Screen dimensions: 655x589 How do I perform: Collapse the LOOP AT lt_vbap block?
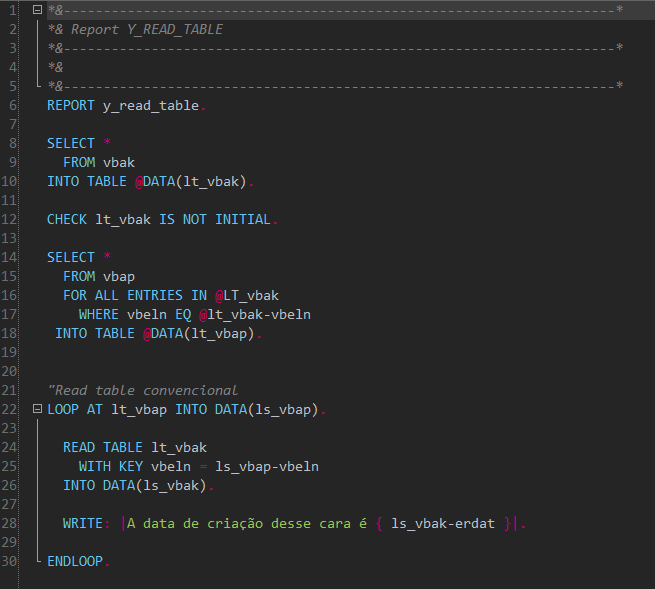pos(37,409)
